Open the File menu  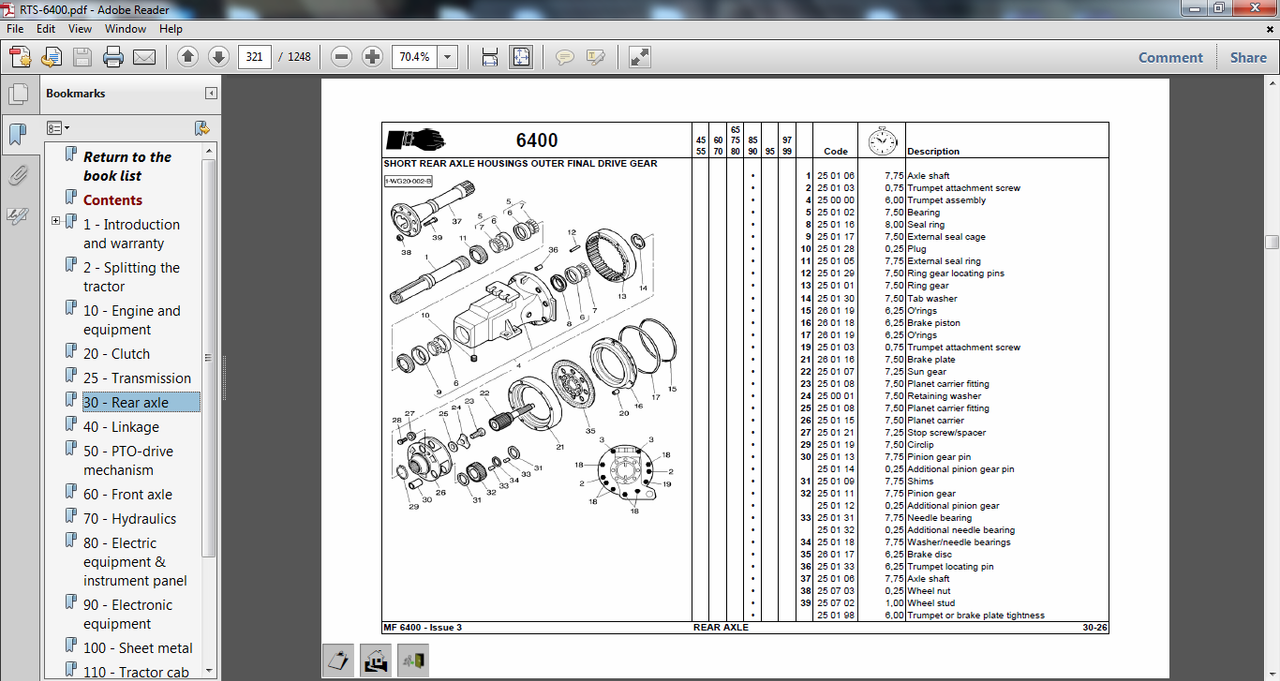click(x=16, y=29)
